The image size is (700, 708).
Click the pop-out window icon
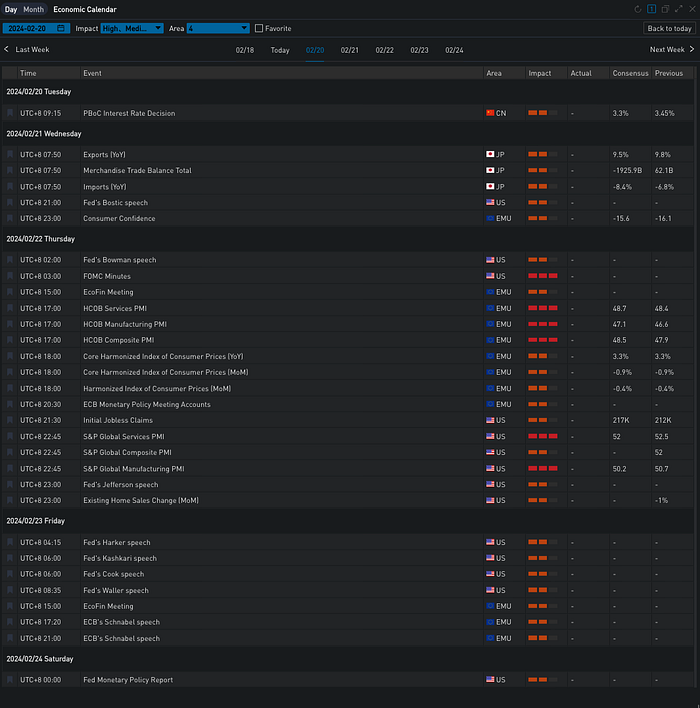[x=666, y=9]
